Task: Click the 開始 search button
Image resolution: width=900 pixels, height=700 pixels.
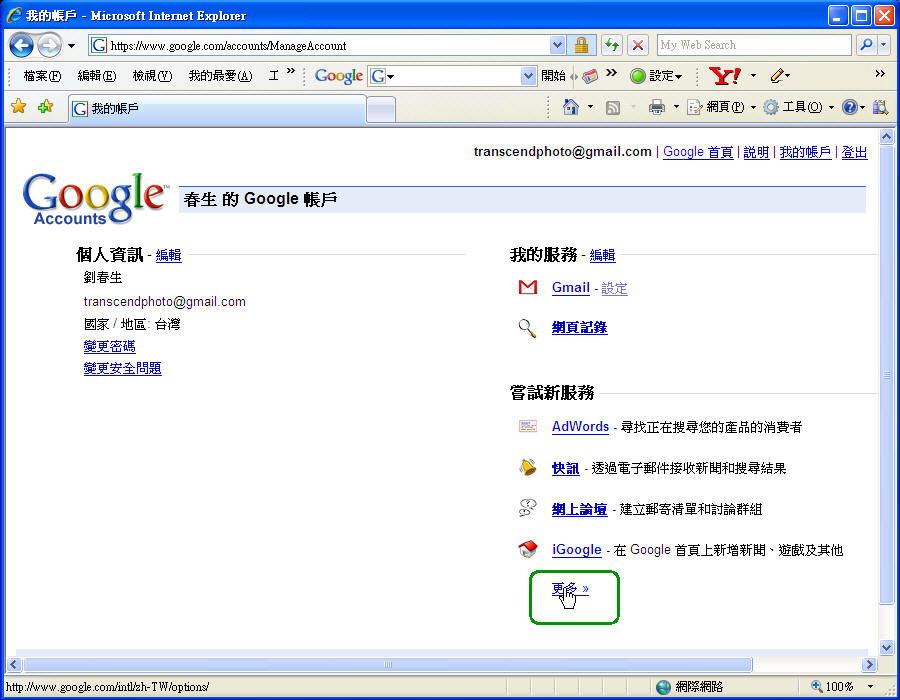Action: coord(553,76)
